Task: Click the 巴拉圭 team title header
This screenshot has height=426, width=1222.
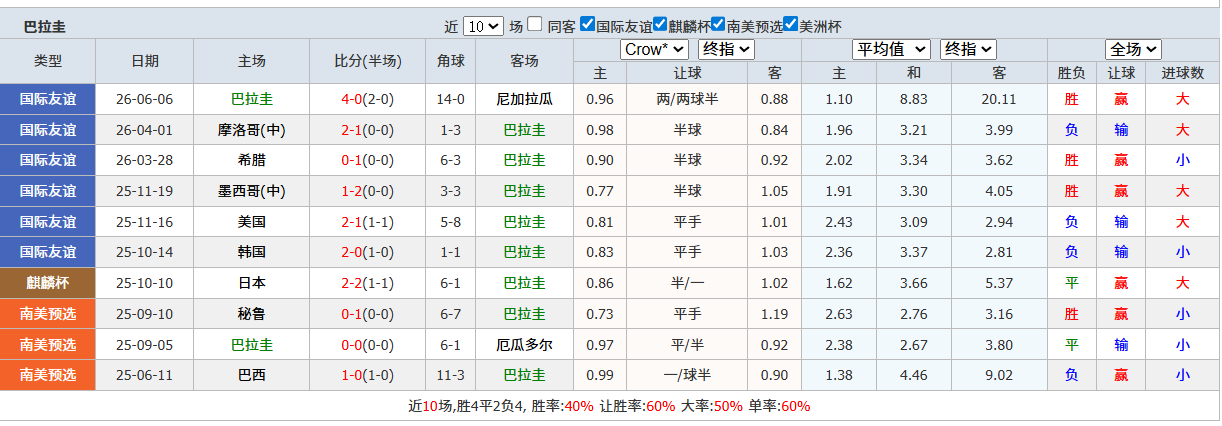Action: coord(45,27)
